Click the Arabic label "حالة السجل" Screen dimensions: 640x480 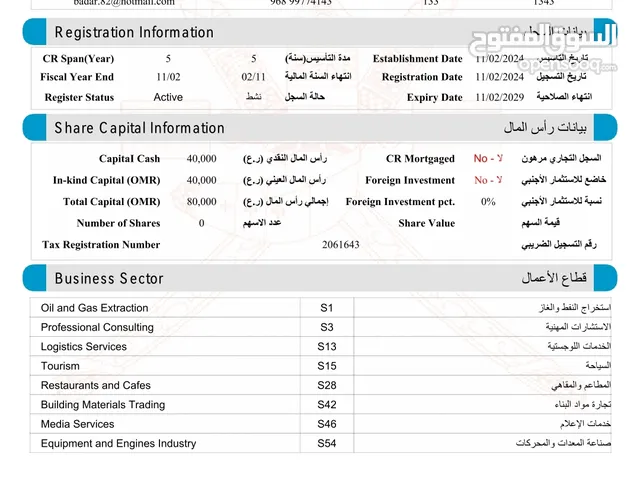click(304, 97)
